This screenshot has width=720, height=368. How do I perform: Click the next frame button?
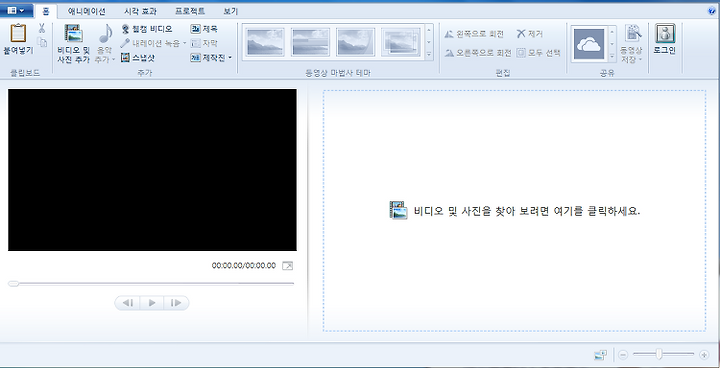pos(176,303)
